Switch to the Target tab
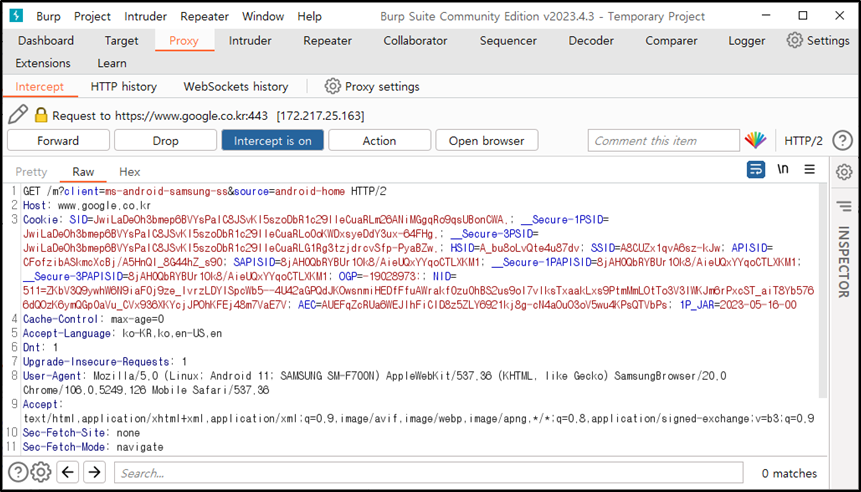The image size is (861, 492). point(121,41)
